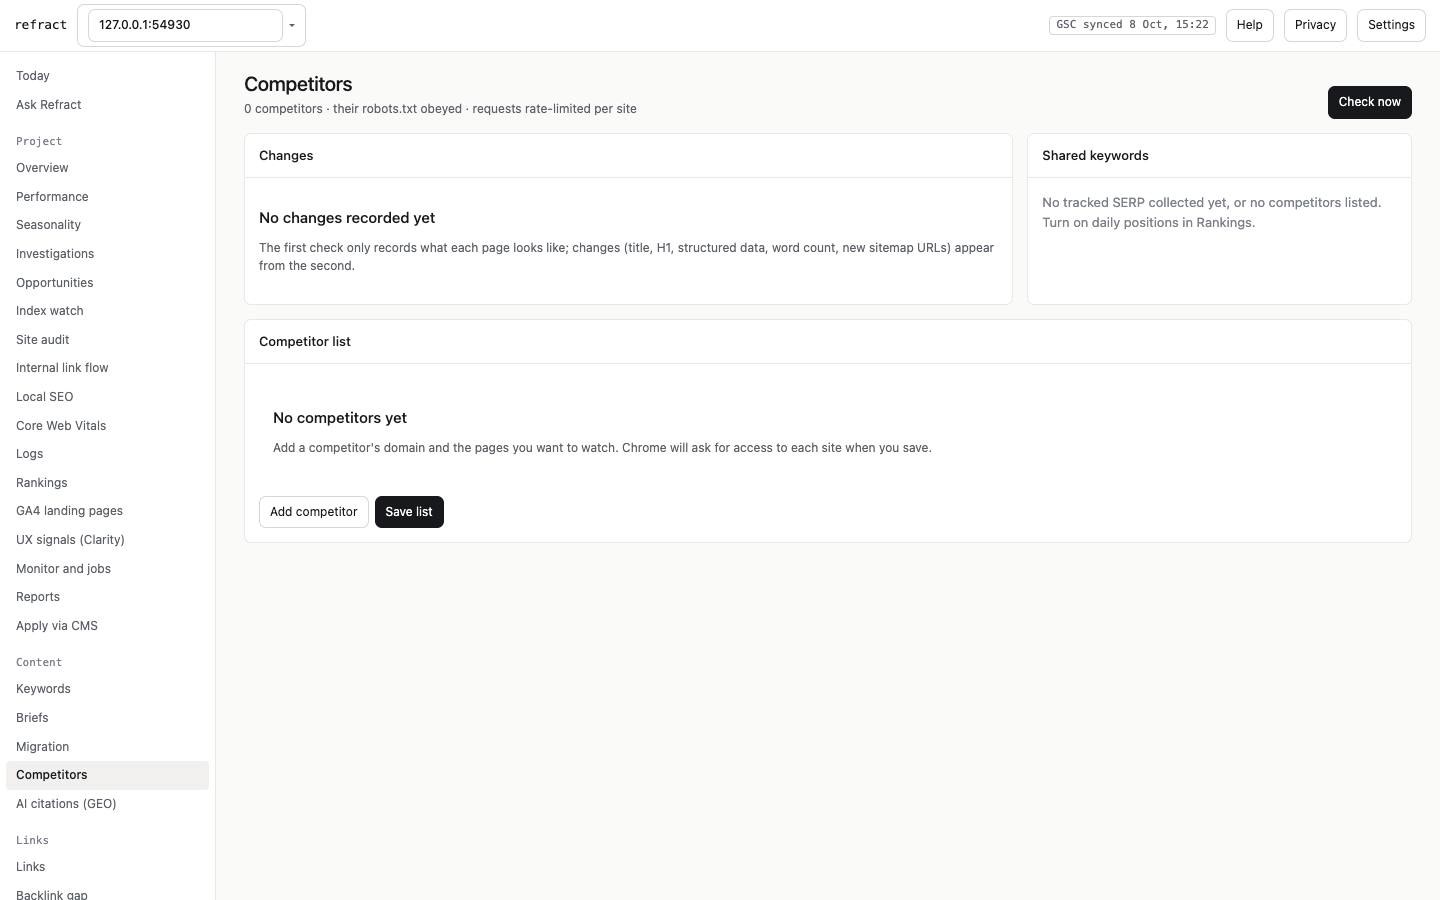The height and width of the screenshot is (900, 1440).
Task: Click the GSC synced status badge
Action: pyautogui.click(x=1132, y=25)
